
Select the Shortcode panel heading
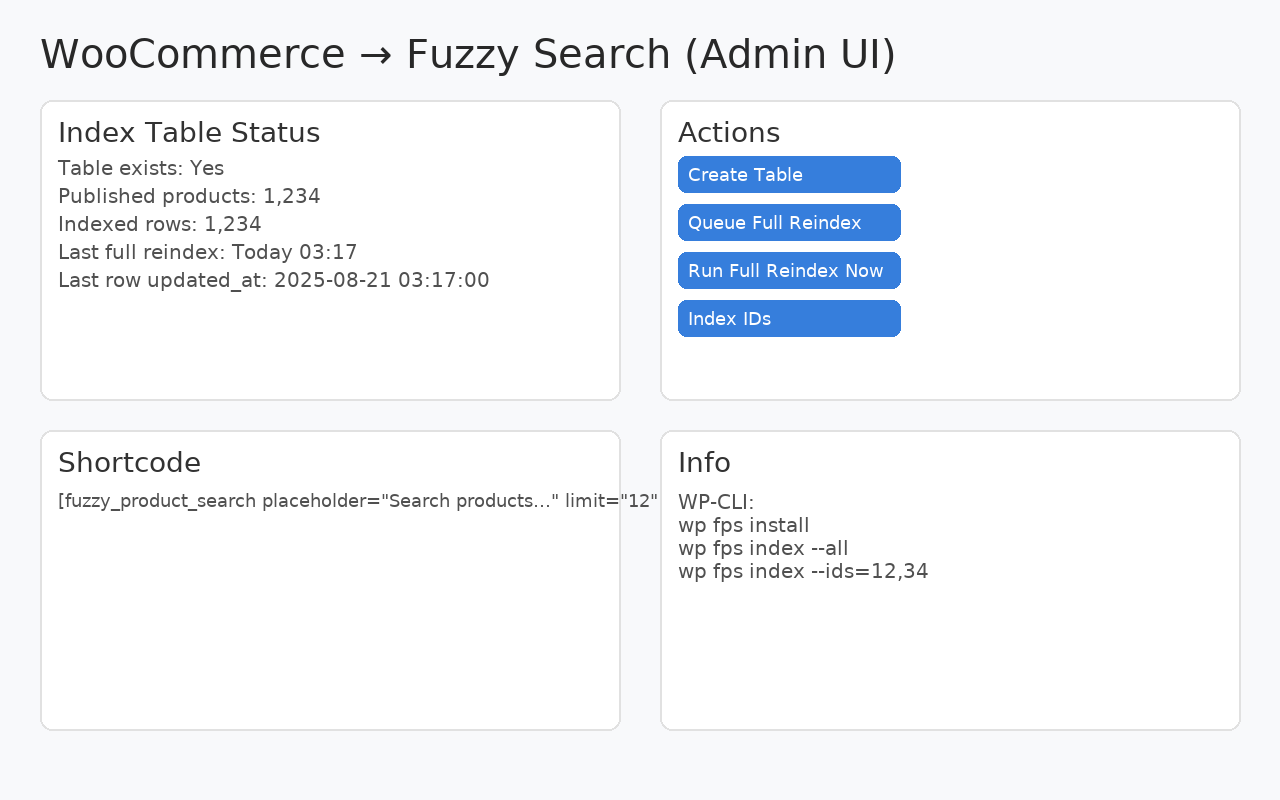click(129, 463)
